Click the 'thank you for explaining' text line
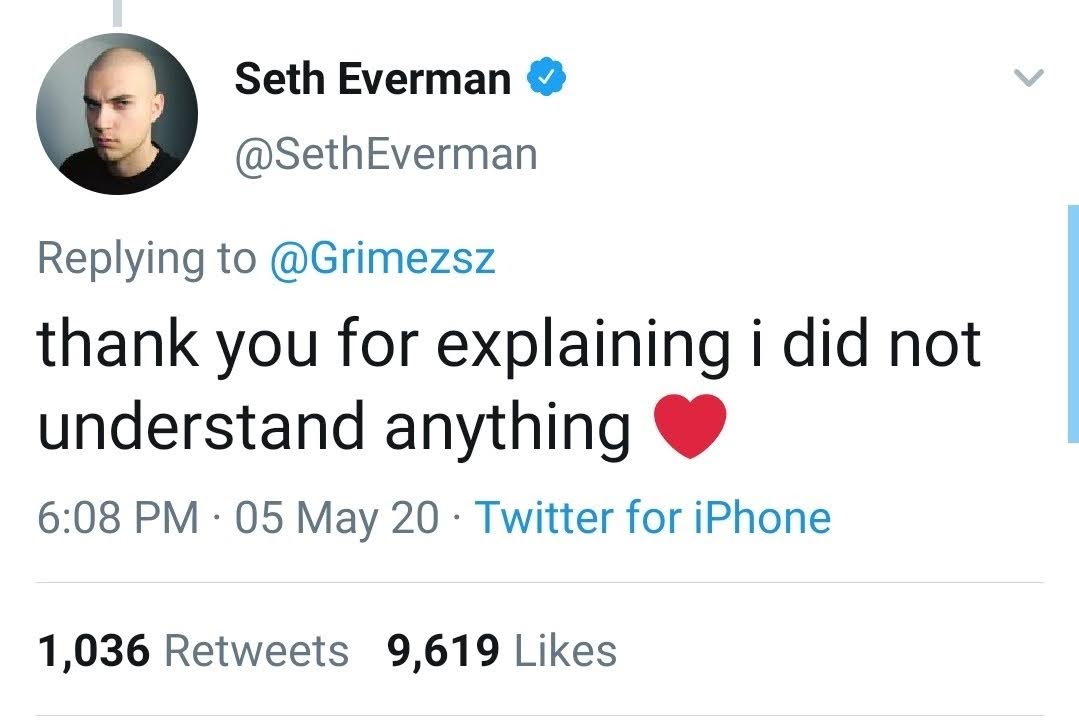This screenshot has width=1079, height=723. click(x=509, y=344)
